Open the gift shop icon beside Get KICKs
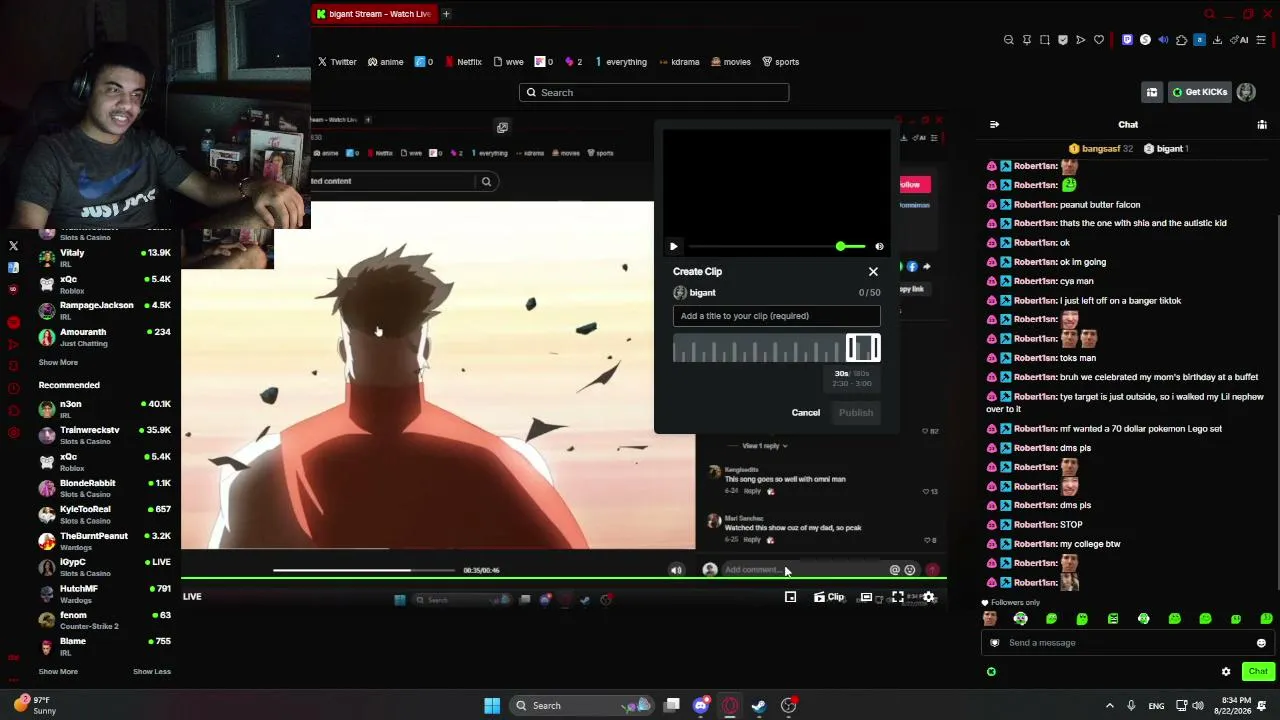Image resolution: width=1280 pixels, height=720 pixels. click(1152, 92)
